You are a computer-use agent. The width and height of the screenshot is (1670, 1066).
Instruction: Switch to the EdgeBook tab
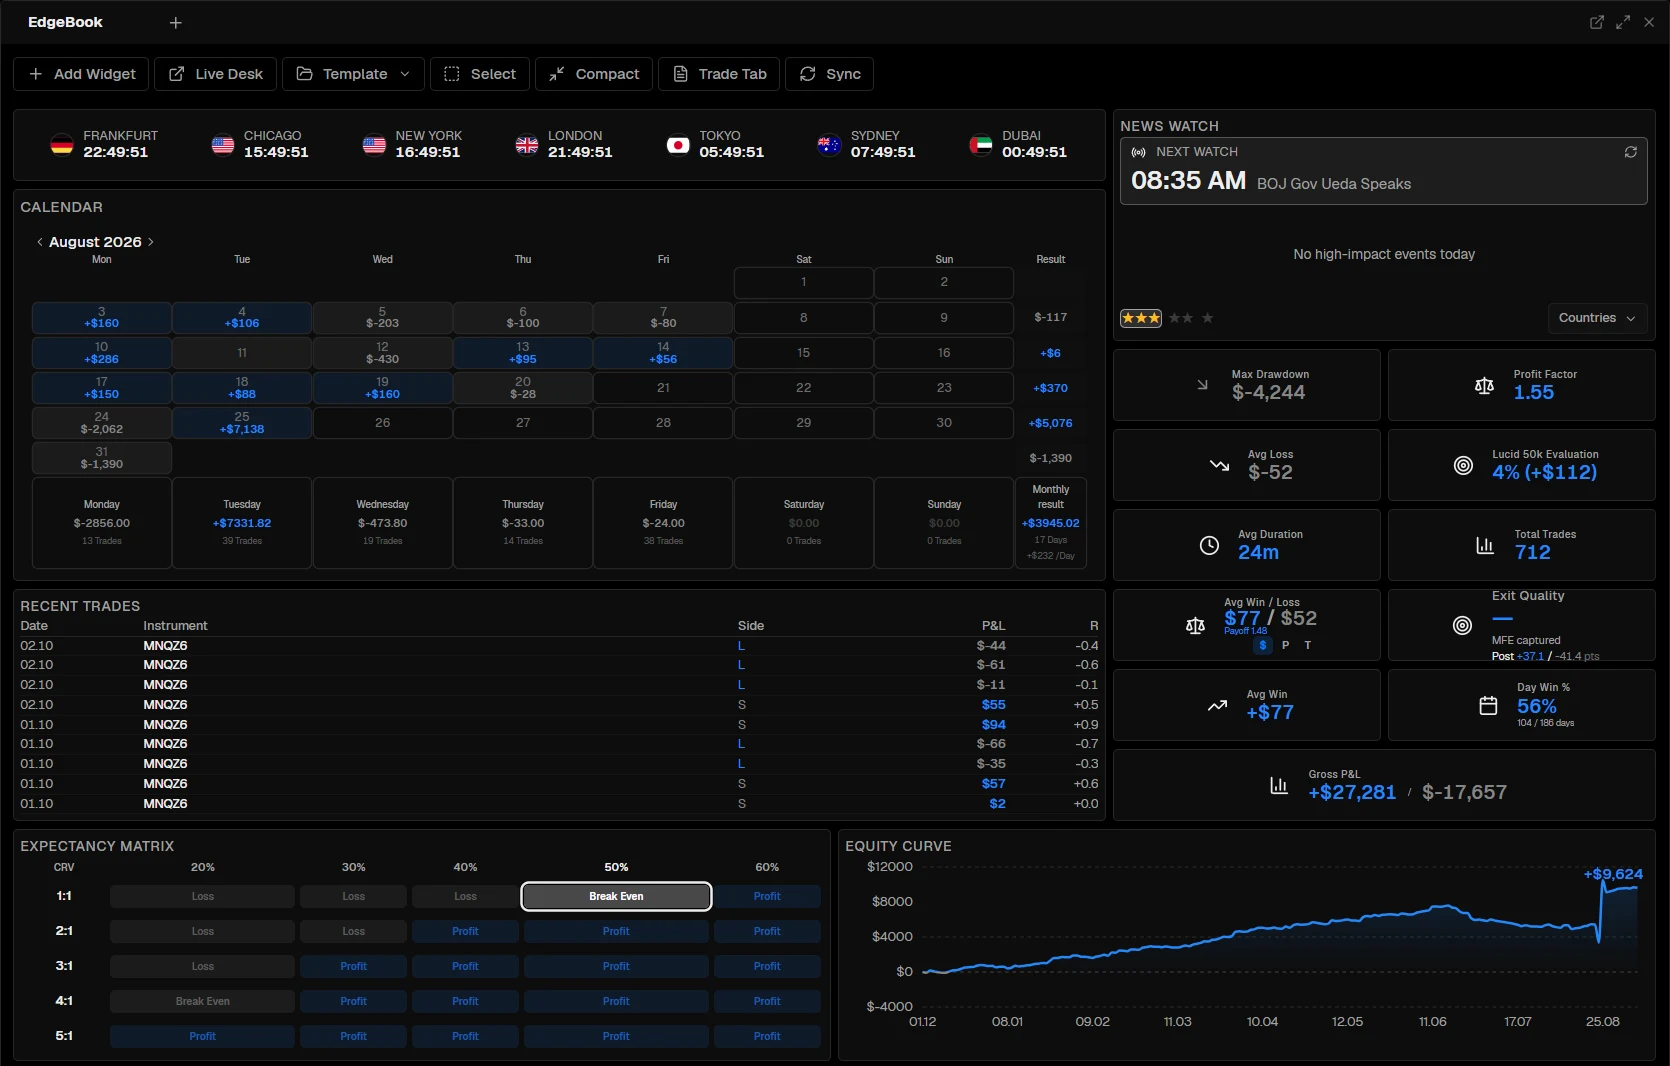[x=65, y=22]
